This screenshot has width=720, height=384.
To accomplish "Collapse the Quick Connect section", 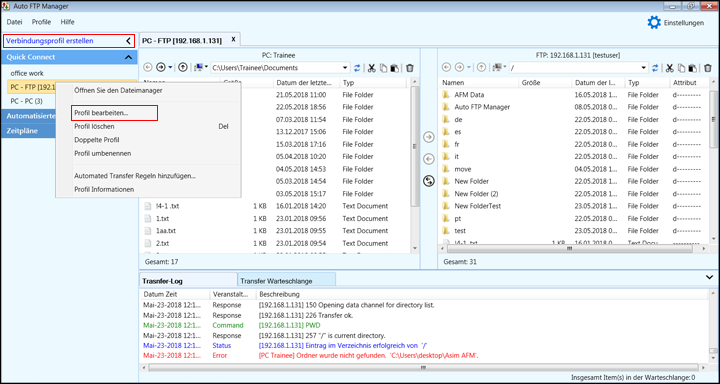I will pyautogui.click(x=128, y=57).
